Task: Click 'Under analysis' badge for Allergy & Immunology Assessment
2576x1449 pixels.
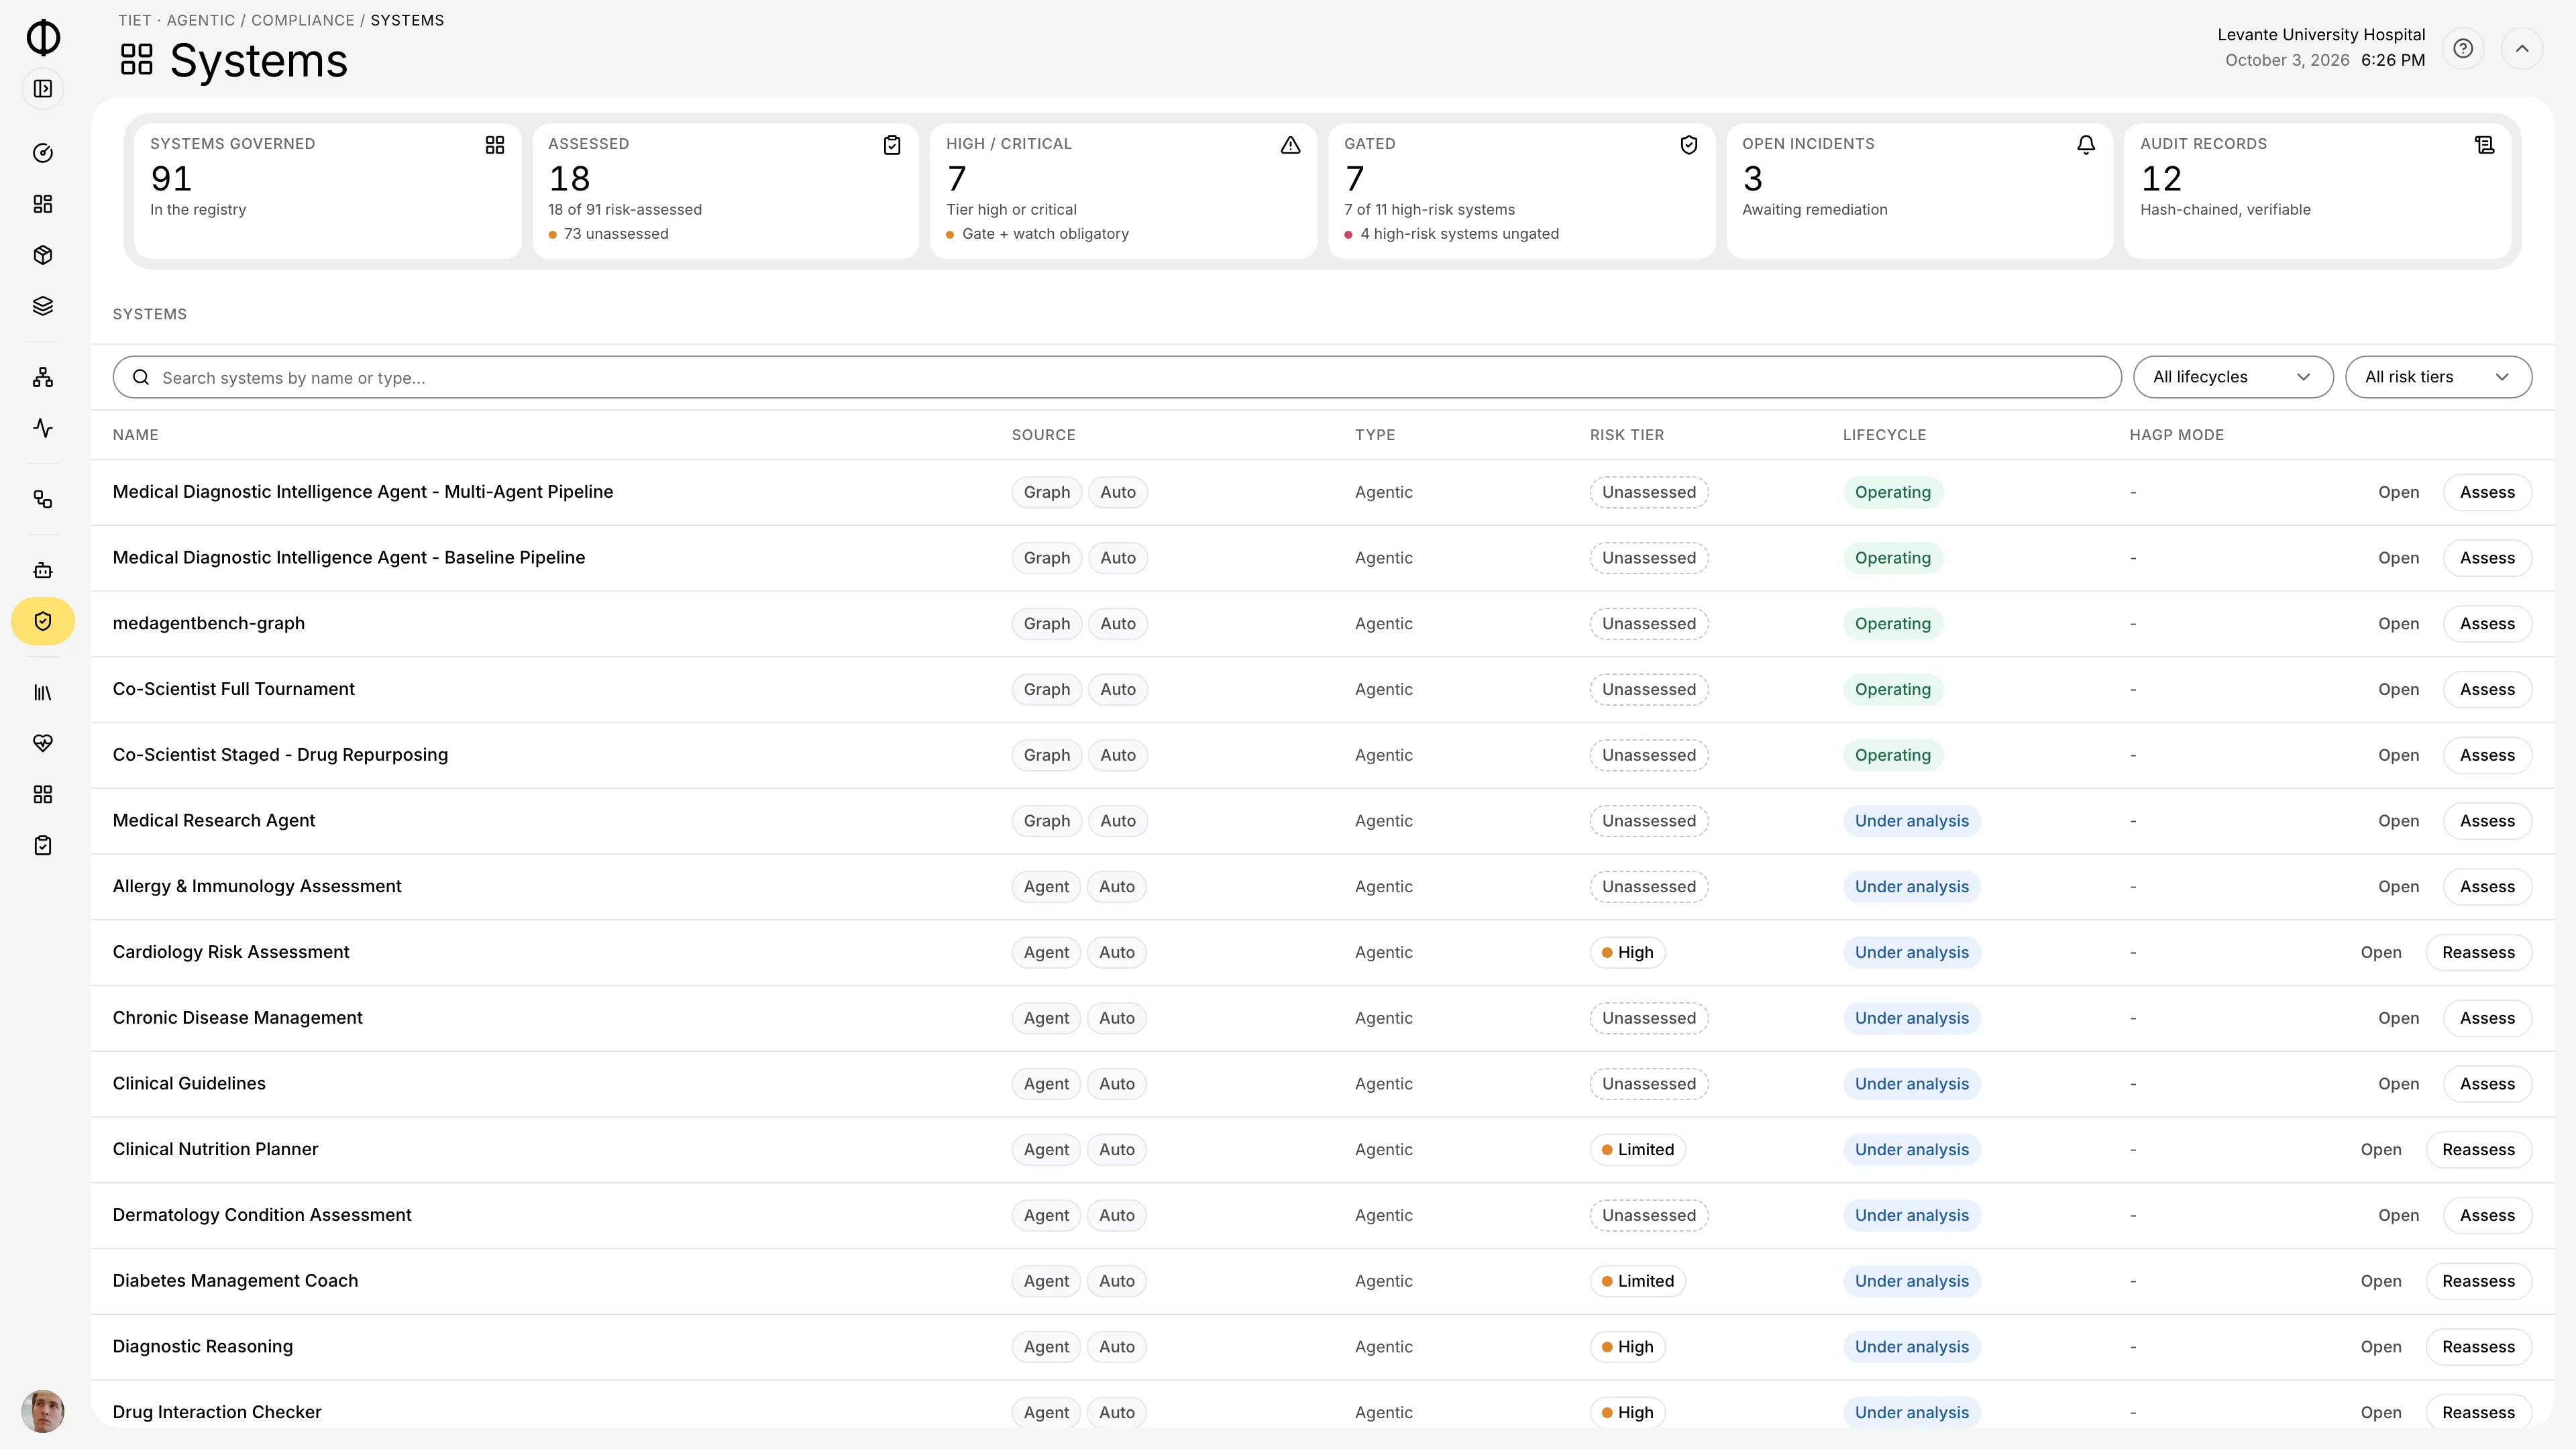Action: (1911, 886)
